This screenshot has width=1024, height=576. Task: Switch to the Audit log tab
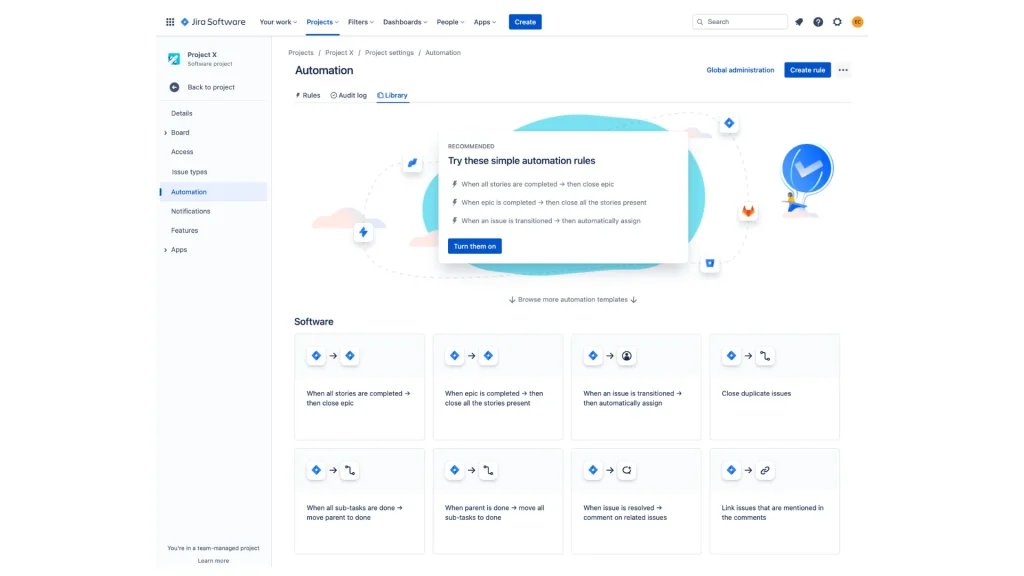tap(349, 96)
